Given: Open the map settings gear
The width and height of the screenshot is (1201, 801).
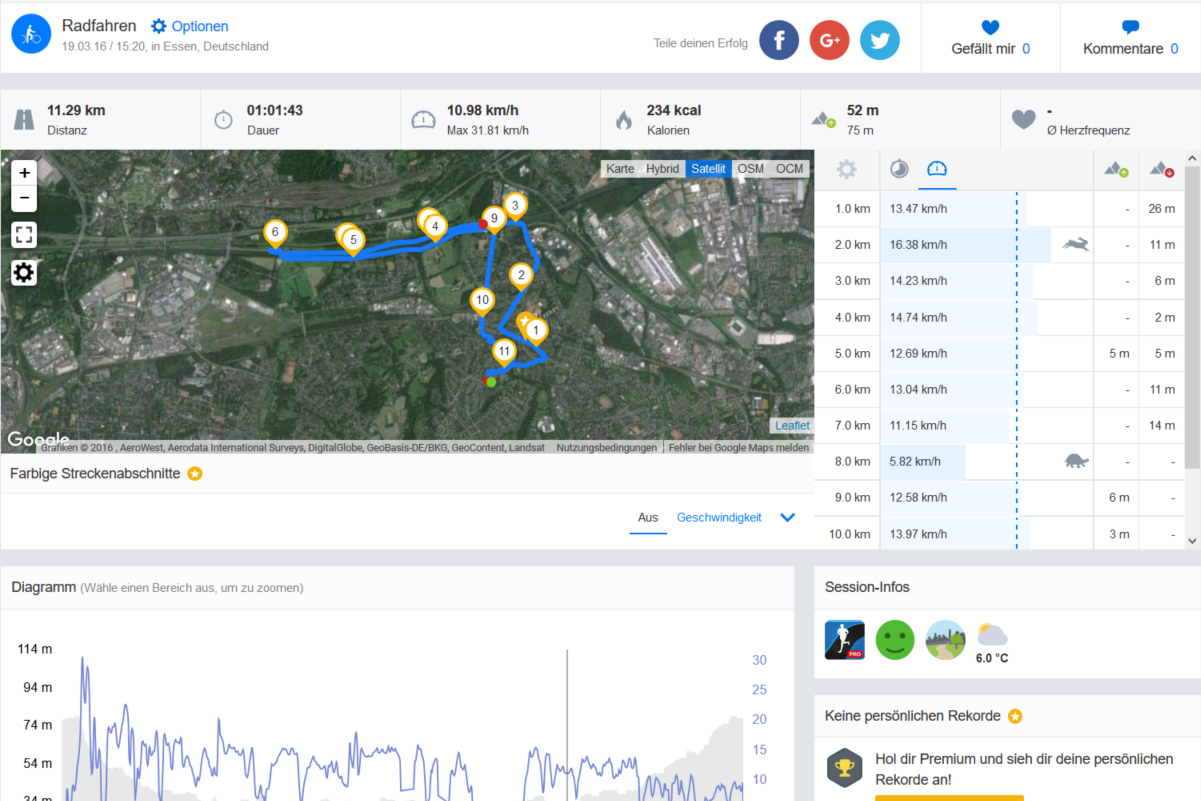Looking at the screenshot, I should [x=24, y=273].
